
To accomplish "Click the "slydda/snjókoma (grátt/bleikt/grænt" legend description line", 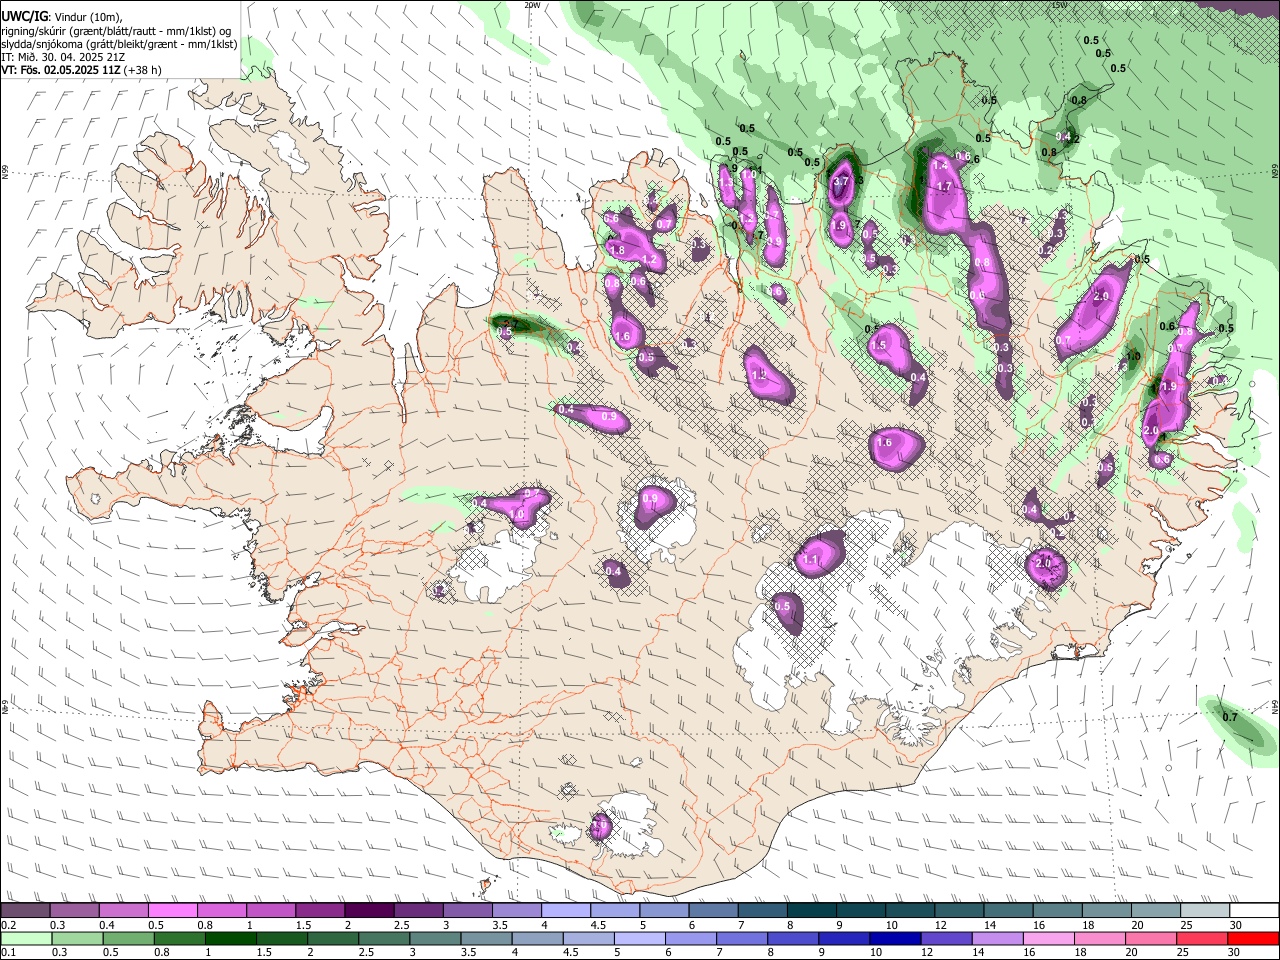I will coord(119,45).
